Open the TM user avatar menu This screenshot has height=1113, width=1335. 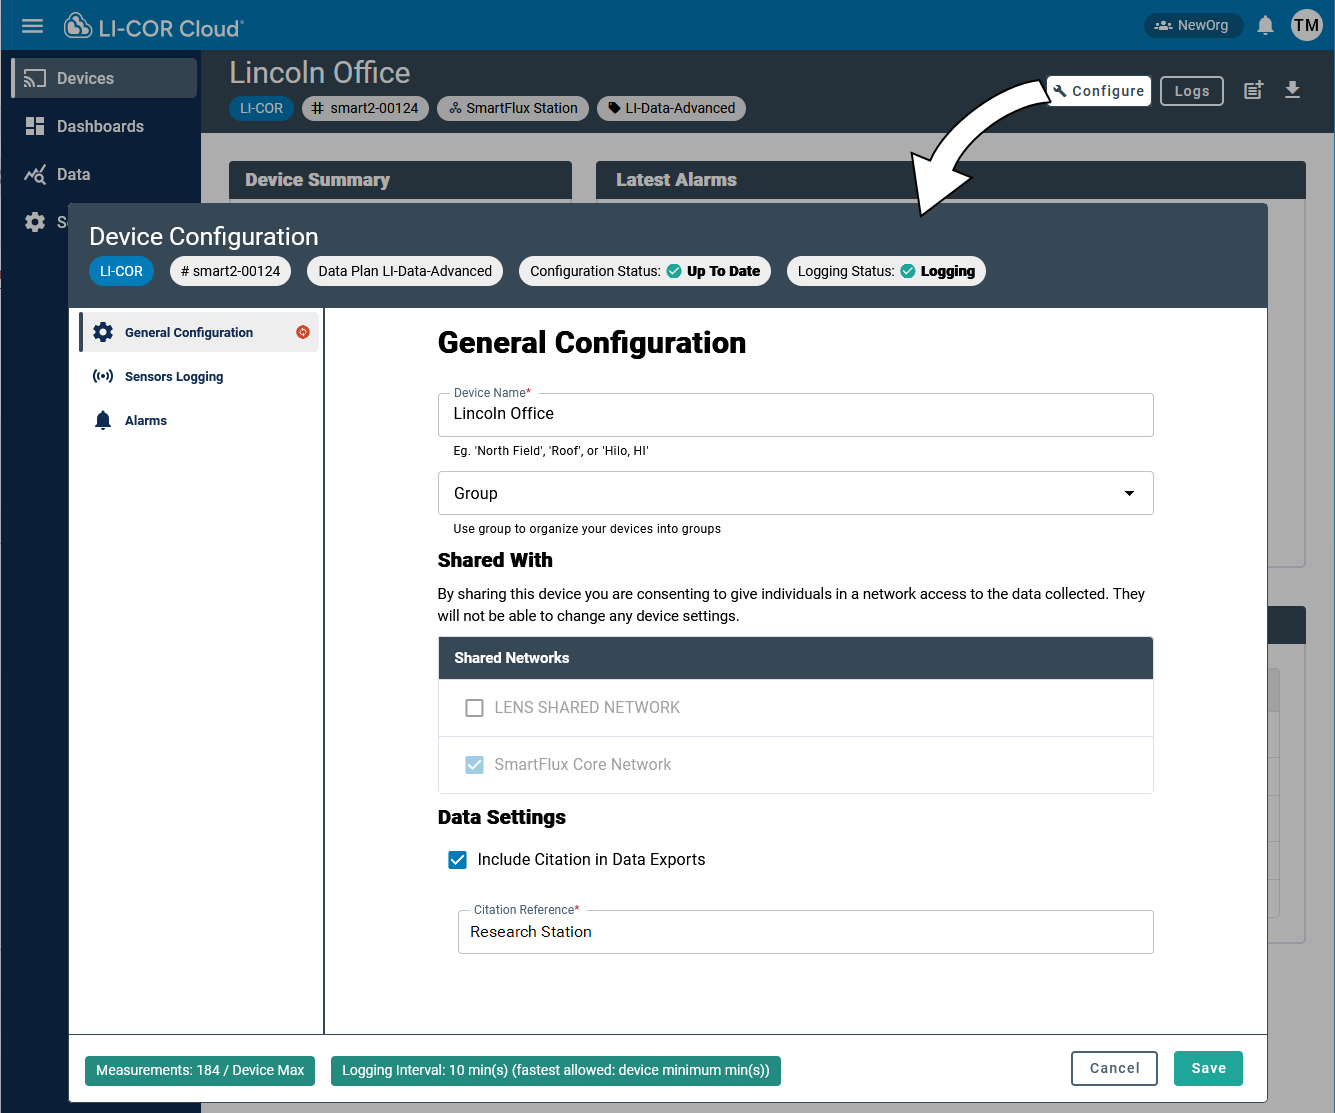[1306, 25]
